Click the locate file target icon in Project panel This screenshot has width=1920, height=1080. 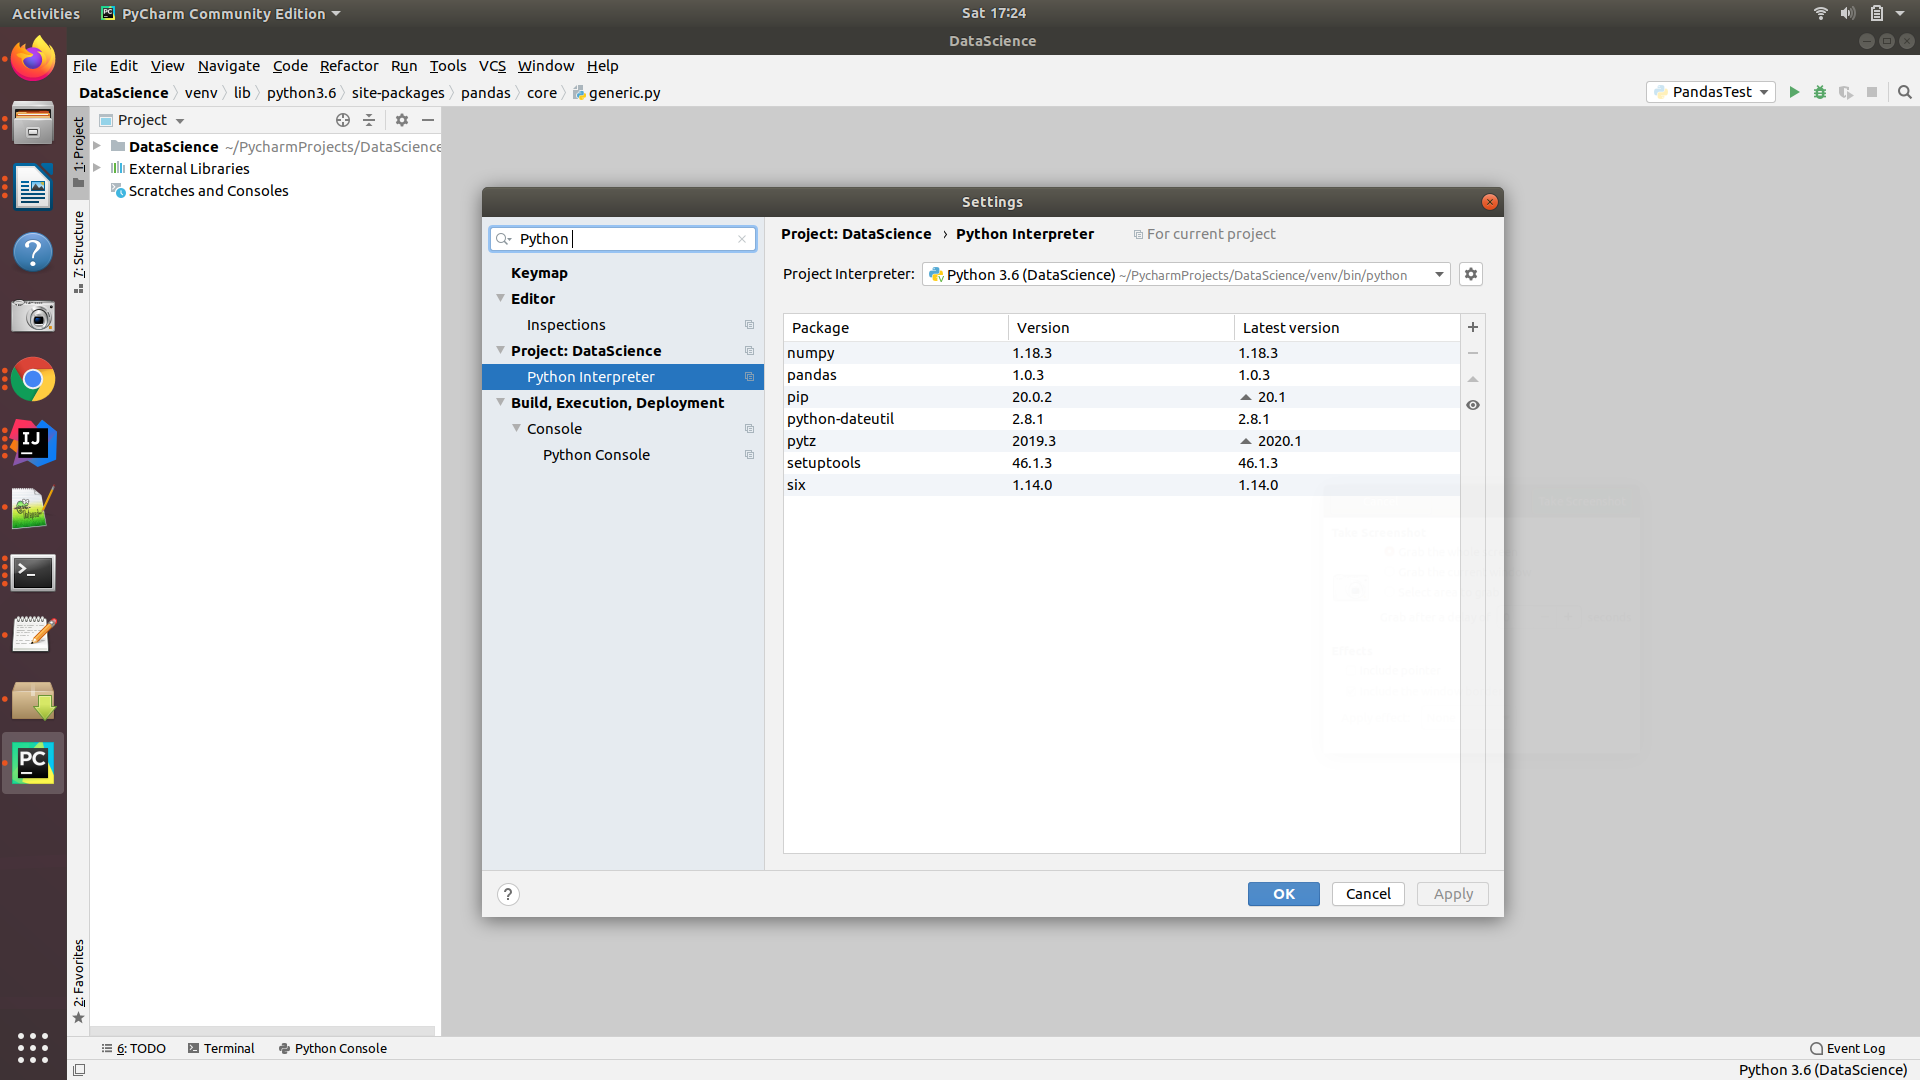pos(343,120)
